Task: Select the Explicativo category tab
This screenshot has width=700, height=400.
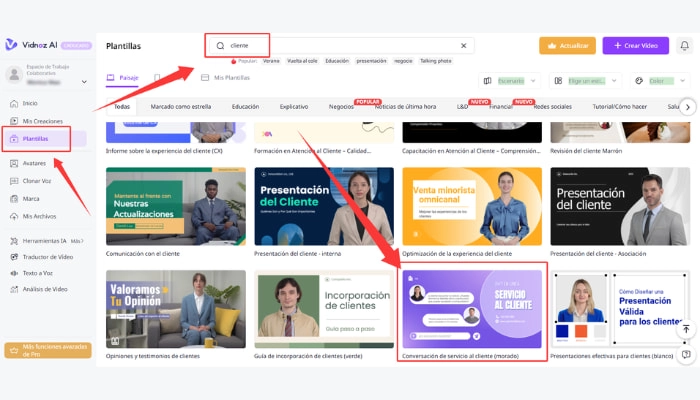Action: coord(294,107)
